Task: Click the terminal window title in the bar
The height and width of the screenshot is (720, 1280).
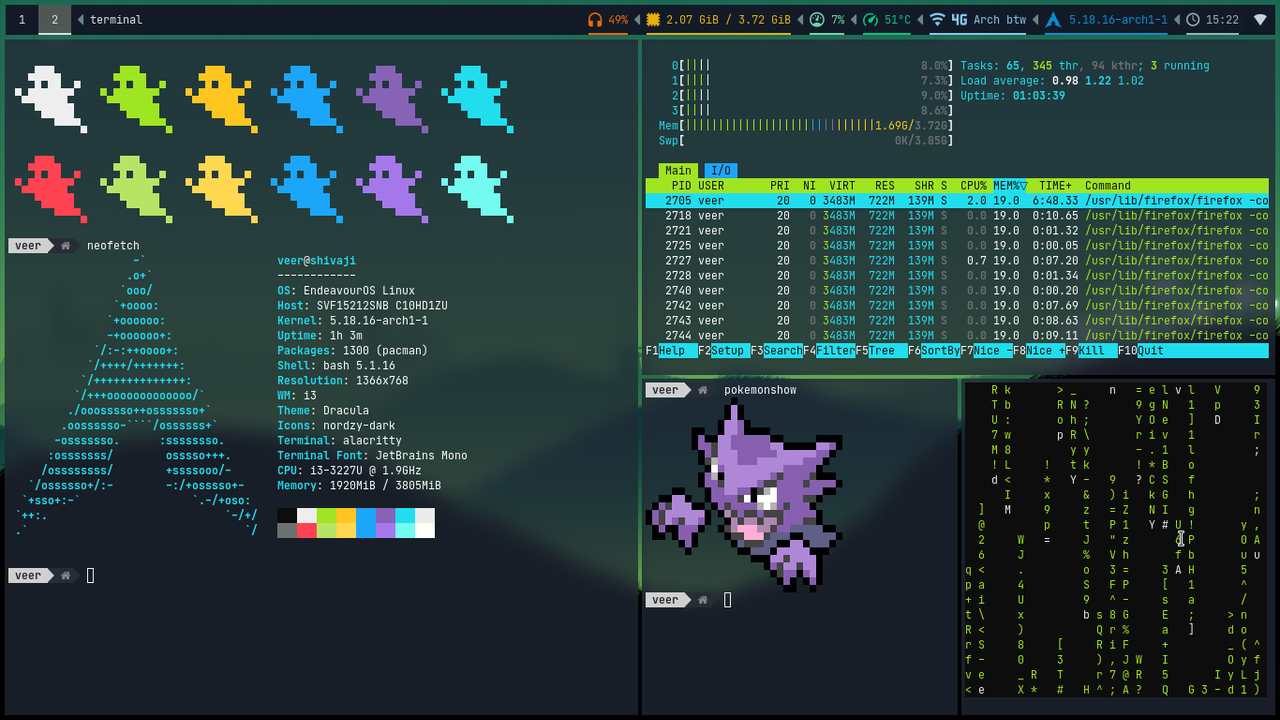Action: pyautogui.click(x=116, y=20)
